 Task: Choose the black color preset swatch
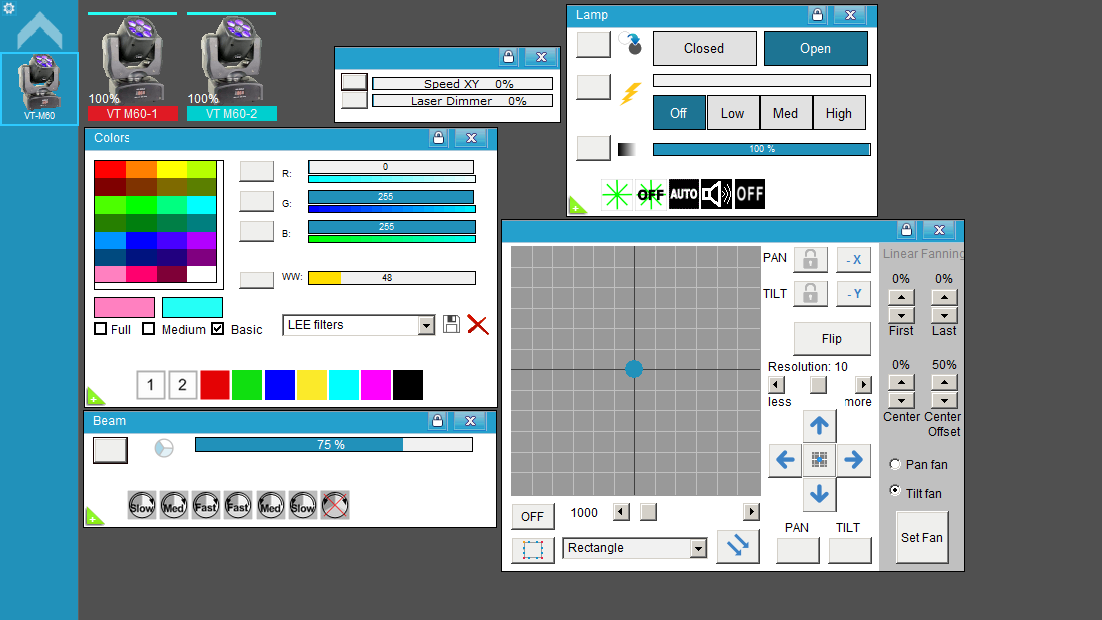(x=408, y=385)
